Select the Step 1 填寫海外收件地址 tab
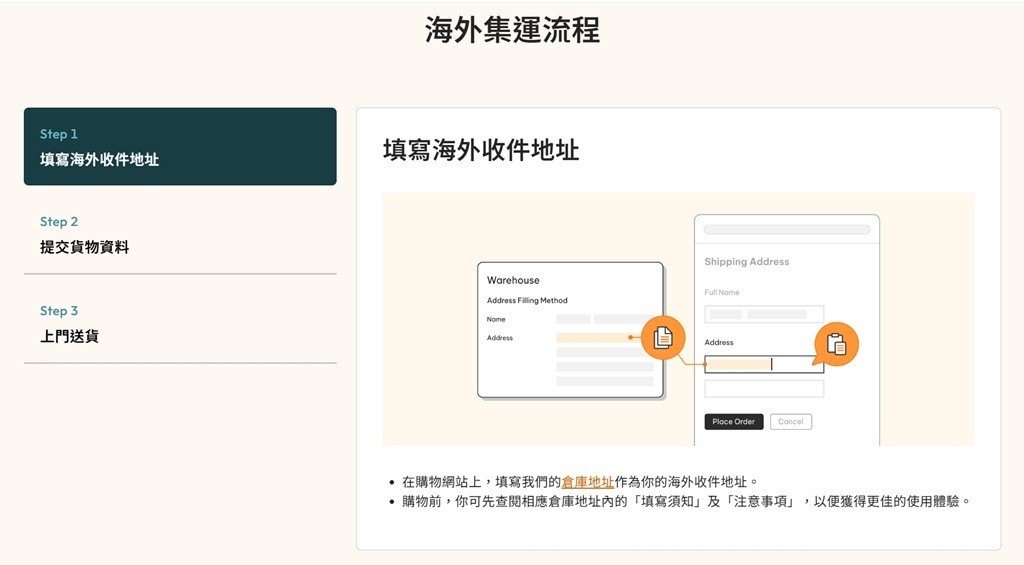Viewport: 1024px width, 565px height. click(x=180, y=146)
